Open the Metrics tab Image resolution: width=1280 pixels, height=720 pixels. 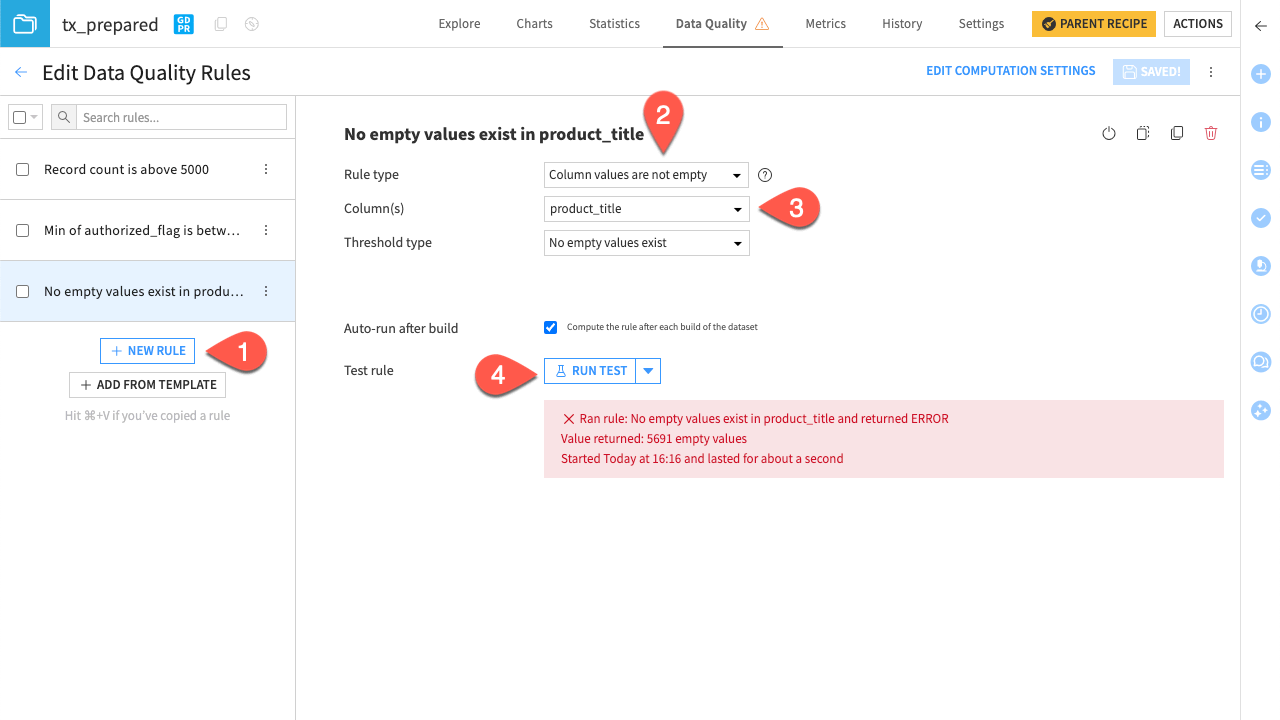tap(825, 23)
